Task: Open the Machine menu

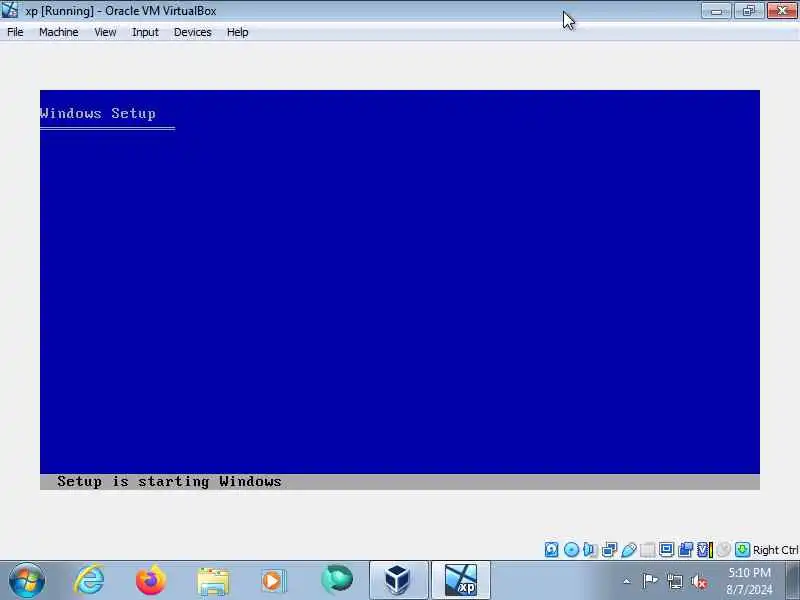Action: [59, 32]
